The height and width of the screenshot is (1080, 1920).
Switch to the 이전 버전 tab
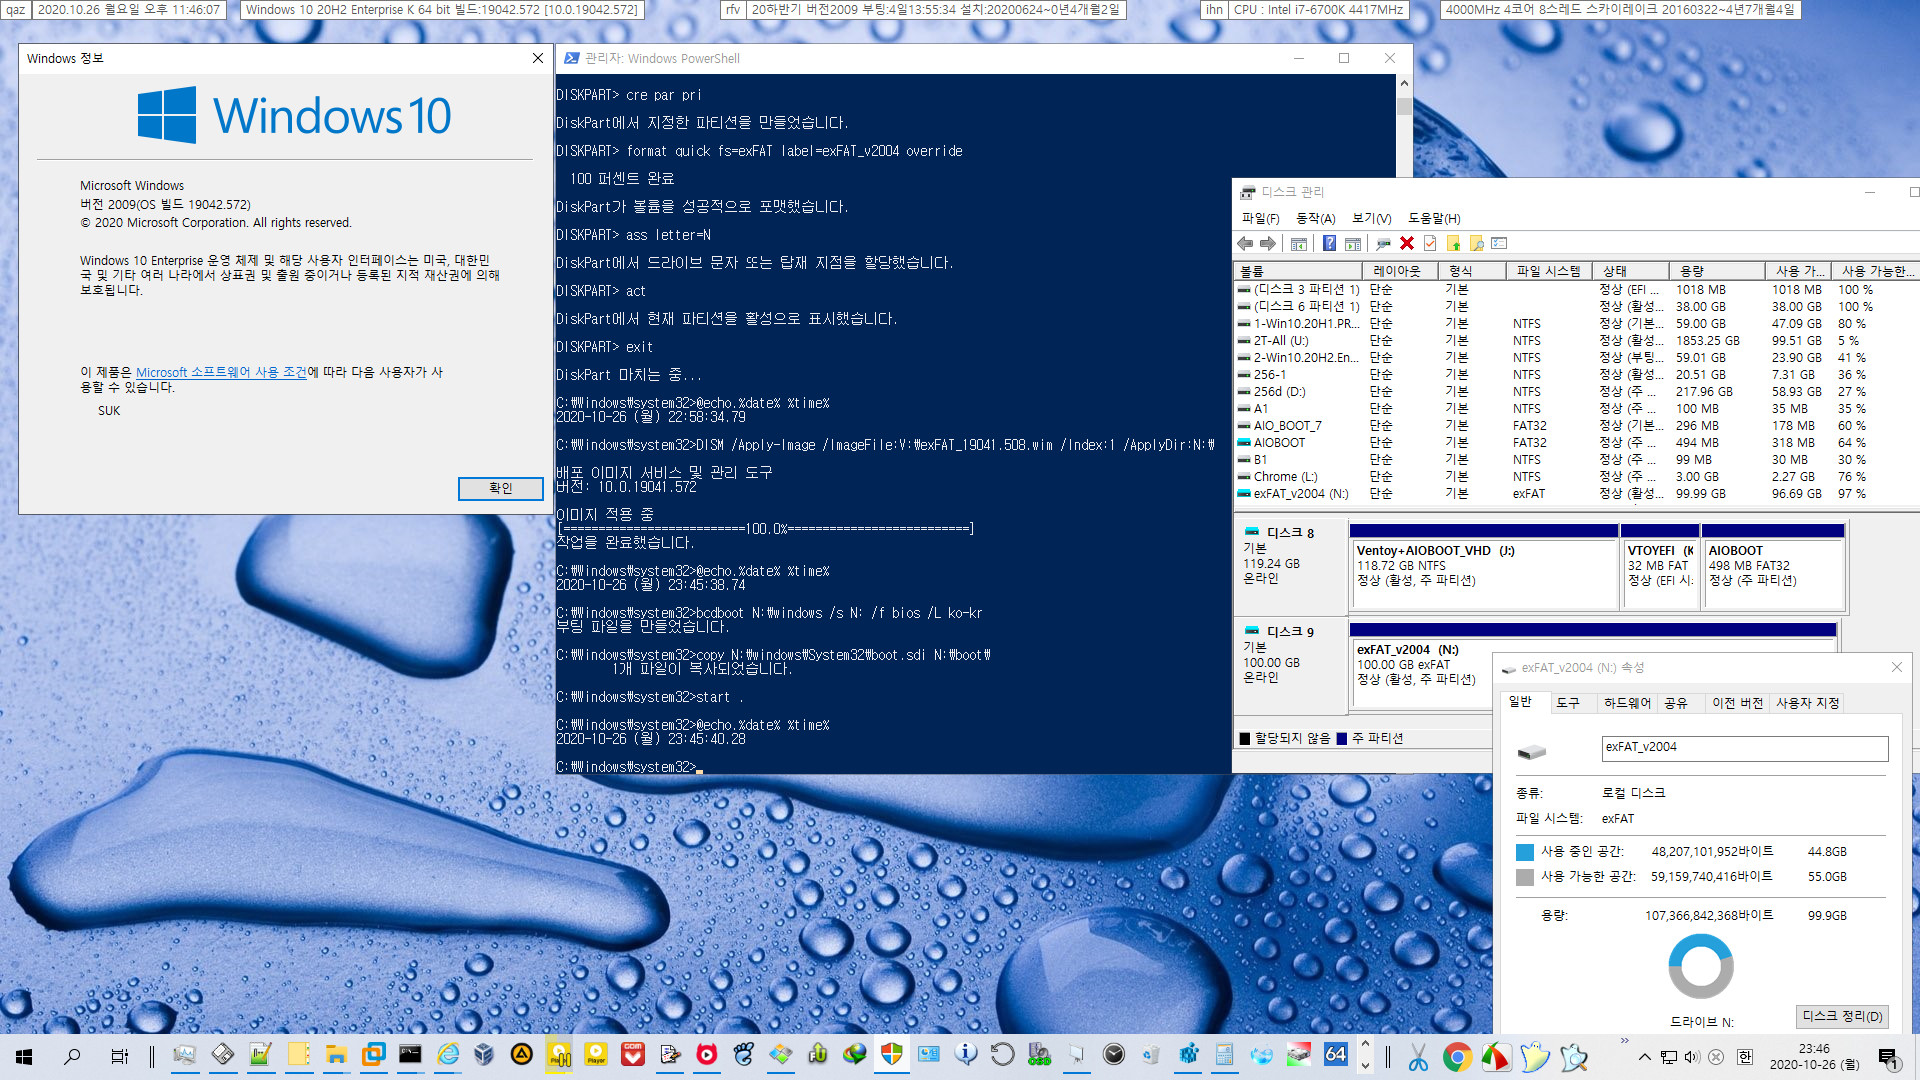1738,703
